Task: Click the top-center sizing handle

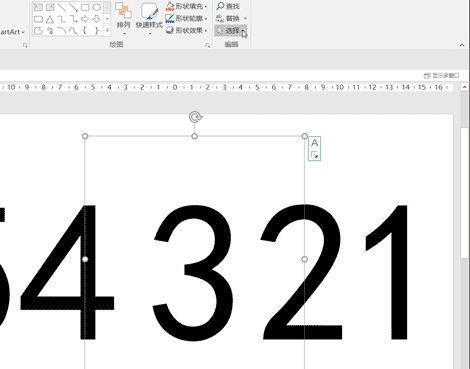Action: click(x=195, y=136)
